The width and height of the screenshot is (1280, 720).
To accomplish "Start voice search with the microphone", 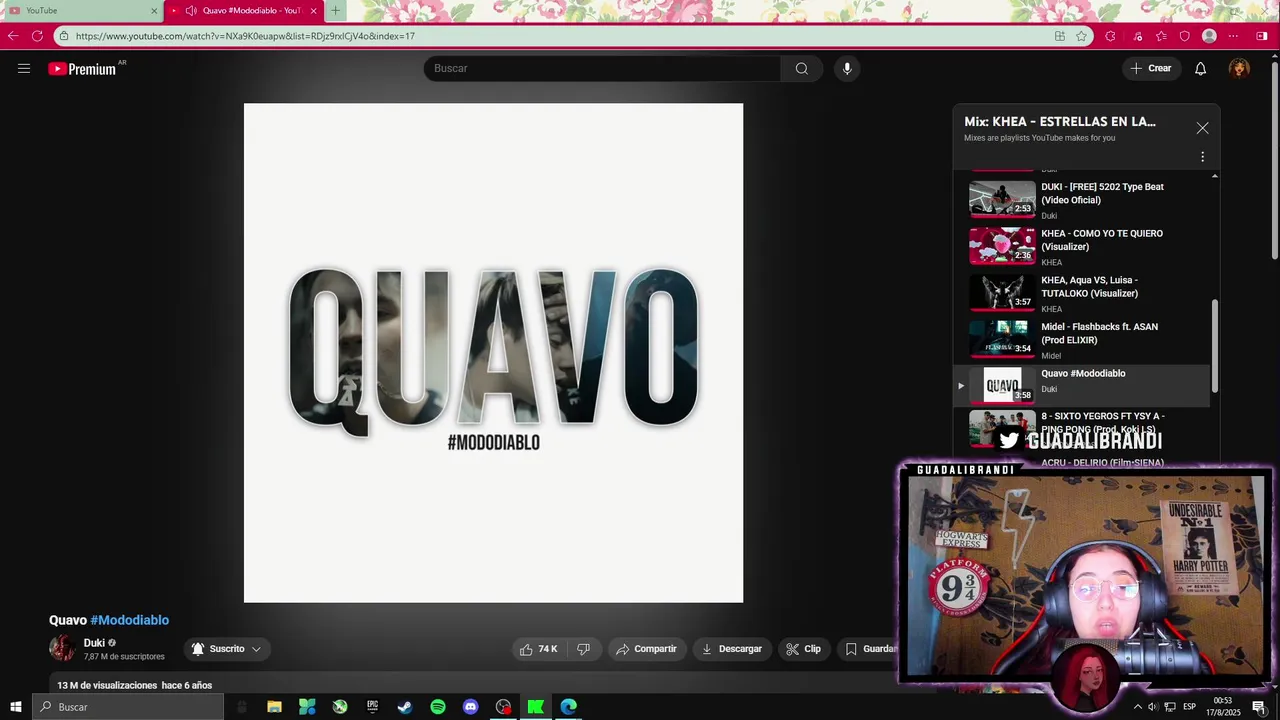I will 847,68.
